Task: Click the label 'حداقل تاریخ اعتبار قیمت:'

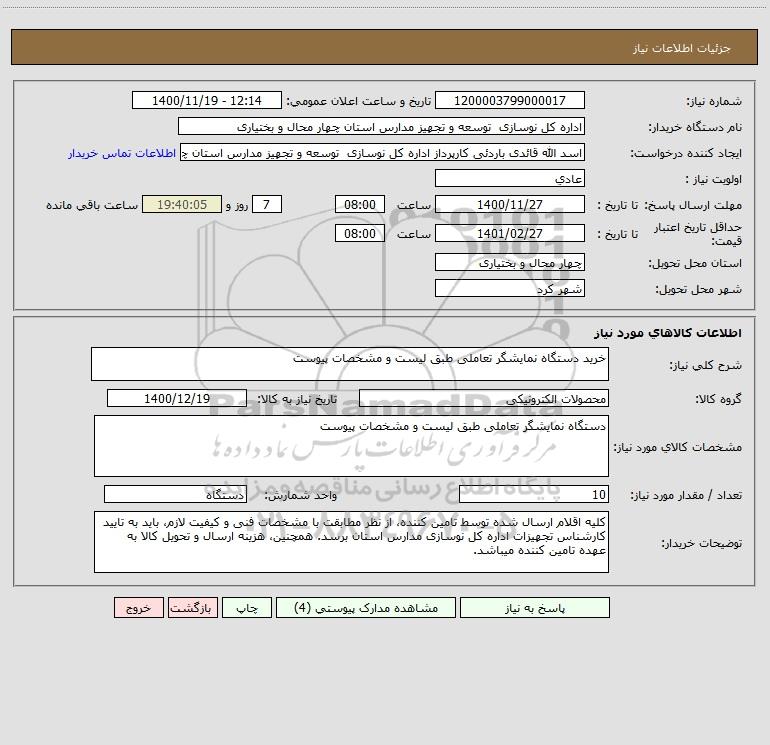Action: tap(697, 234)
